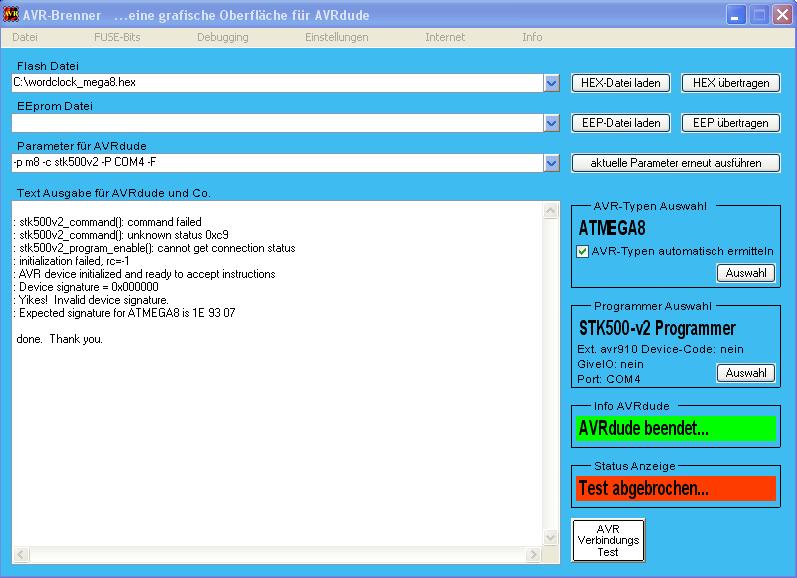The image size is (797, 578).
Task: Open the Internet menu
Action: [x=445, y=37]
